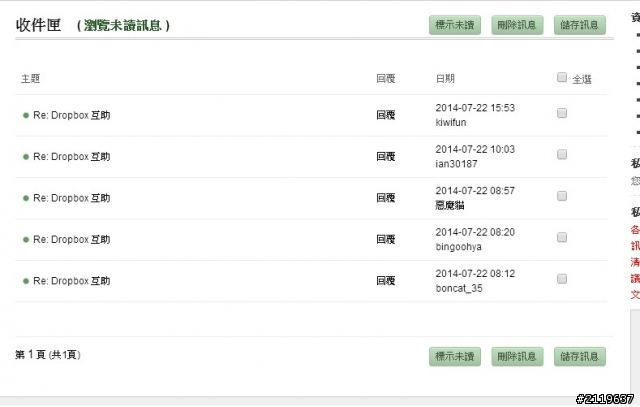Click top 標示未讀 button
This screenshot has height=407, width=640.
pos(455,25)
